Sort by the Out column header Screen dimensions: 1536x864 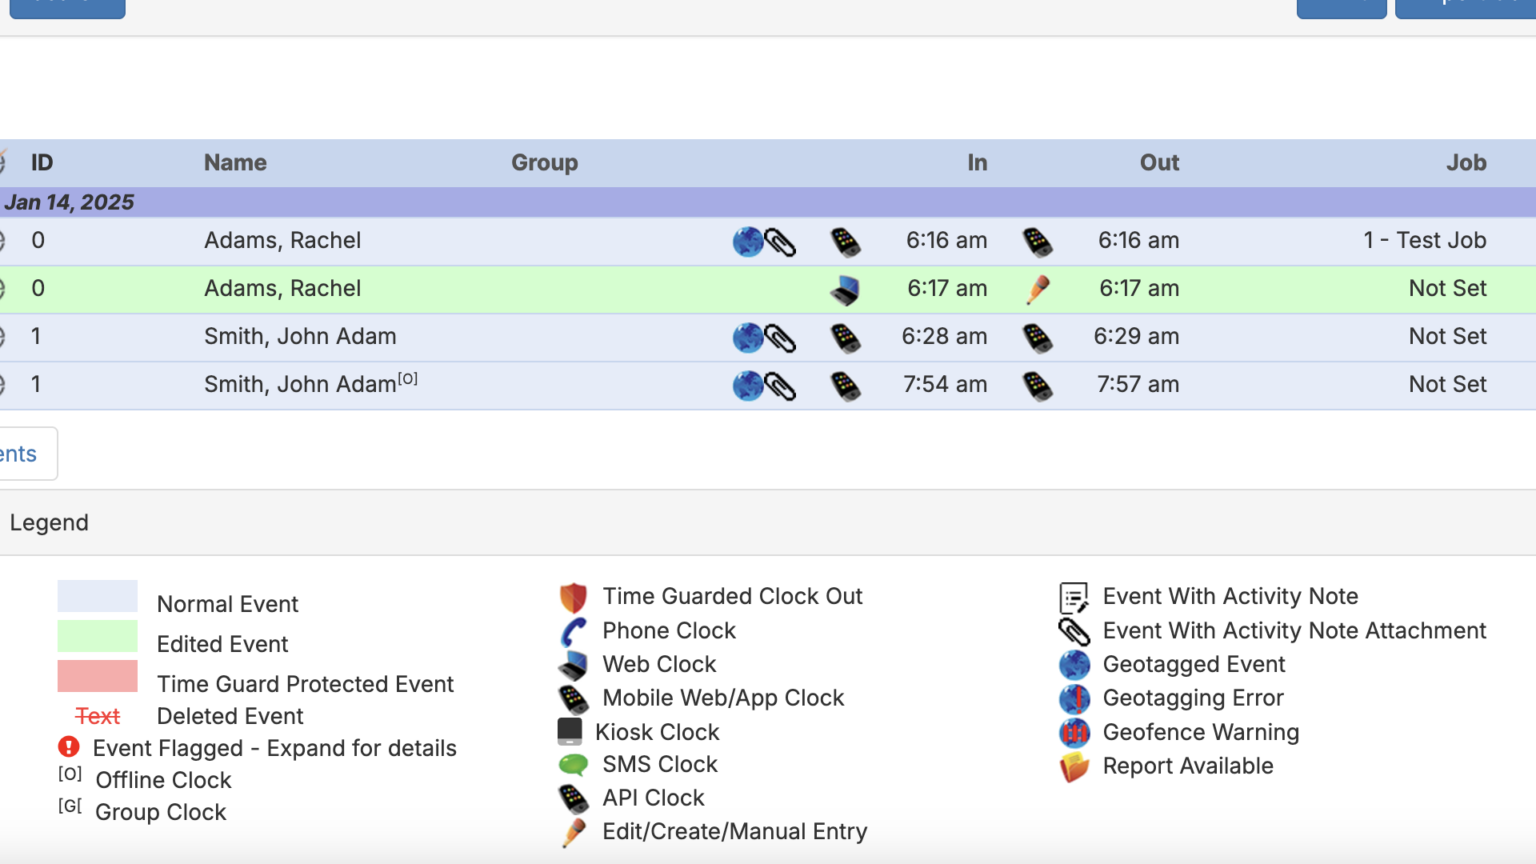[1159, 163]
